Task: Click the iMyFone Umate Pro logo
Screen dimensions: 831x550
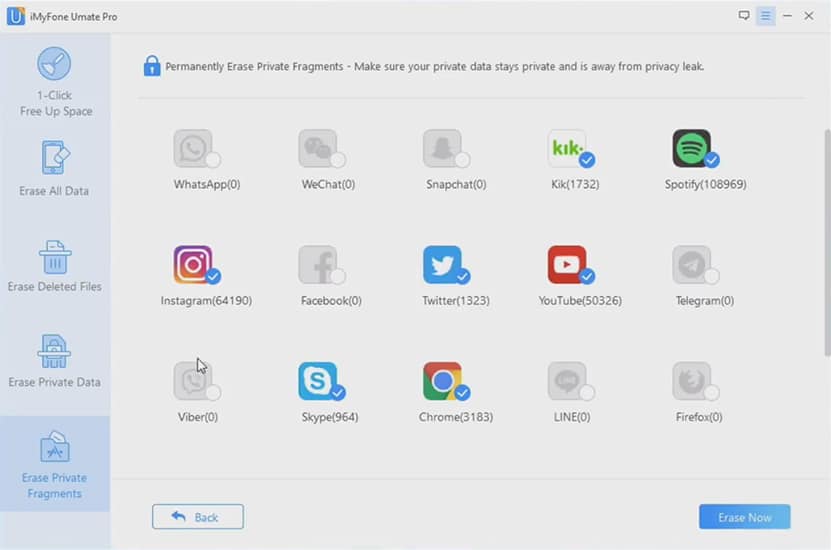Action: point(15,16)
